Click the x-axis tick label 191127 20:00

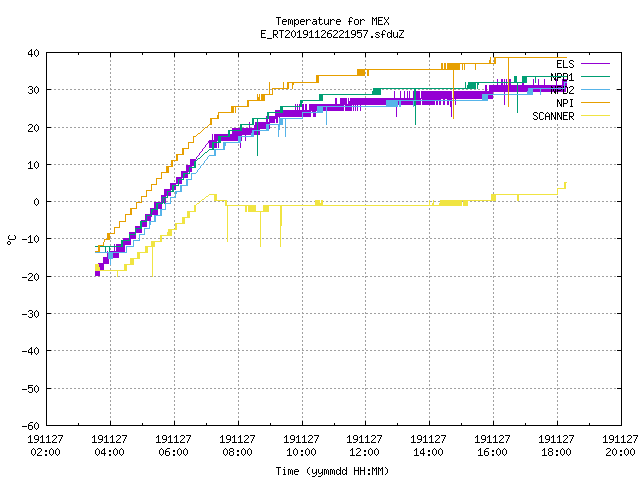[x=620, y=445]
